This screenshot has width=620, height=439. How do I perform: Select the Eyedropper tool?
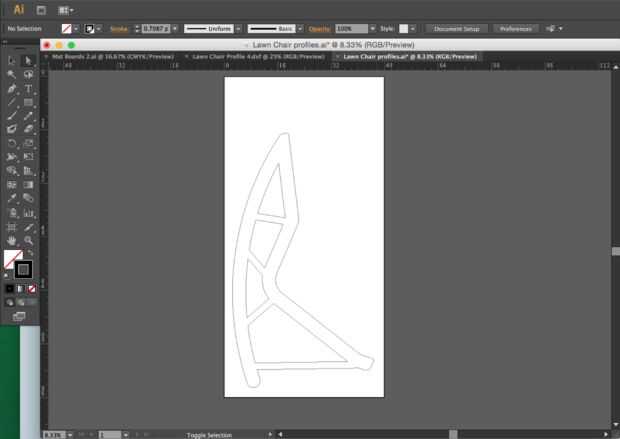(x=12, y=198)
